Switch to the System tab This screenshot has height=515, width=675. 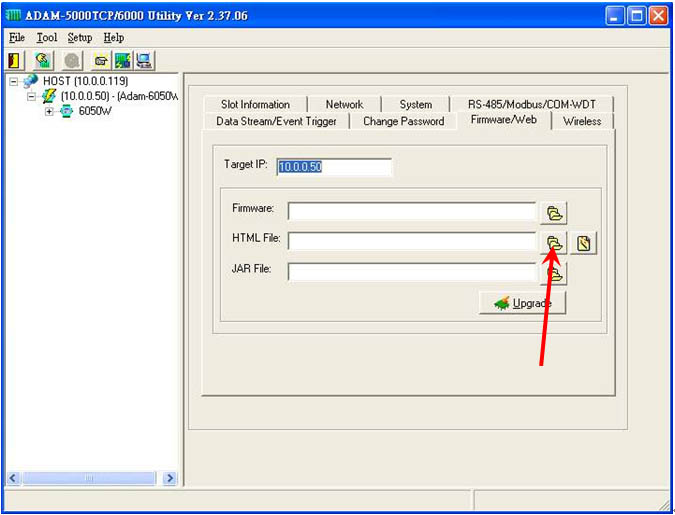[415, 104]
